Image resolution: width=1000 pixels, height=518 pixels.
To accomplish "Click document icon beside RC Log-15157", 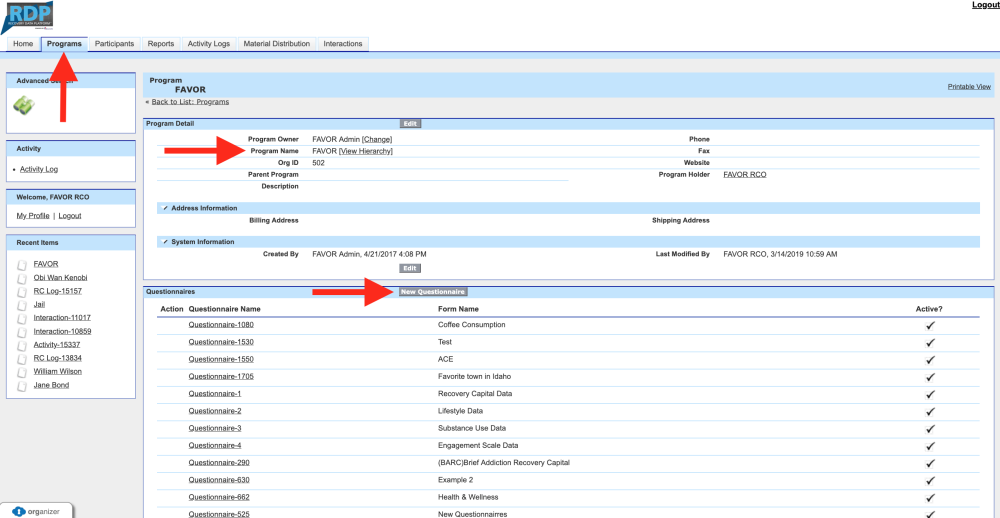I will click(x=22, y=292).
